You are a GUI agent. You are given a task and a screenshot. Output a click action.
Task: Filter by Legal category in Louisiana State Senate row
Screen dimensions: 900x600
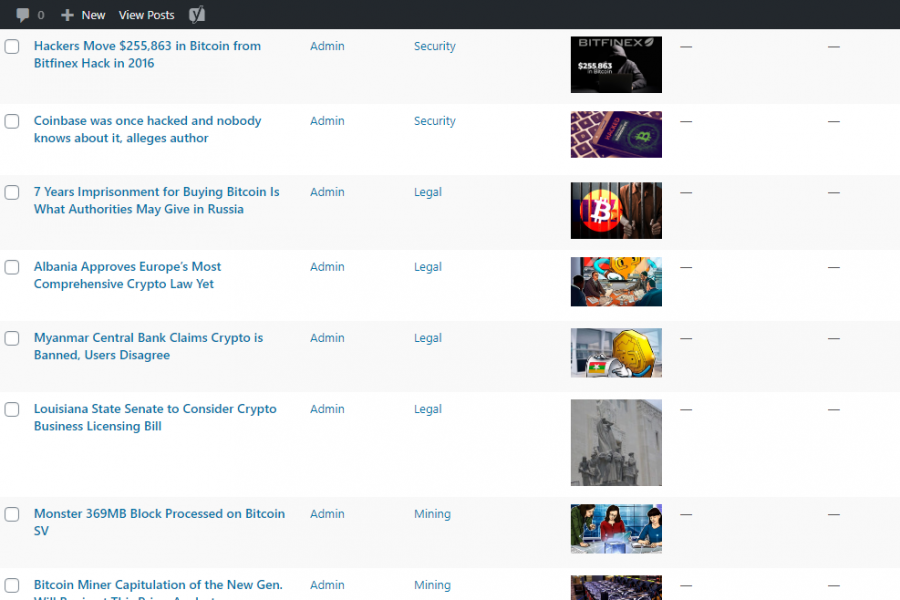click(x=428, y=409)
